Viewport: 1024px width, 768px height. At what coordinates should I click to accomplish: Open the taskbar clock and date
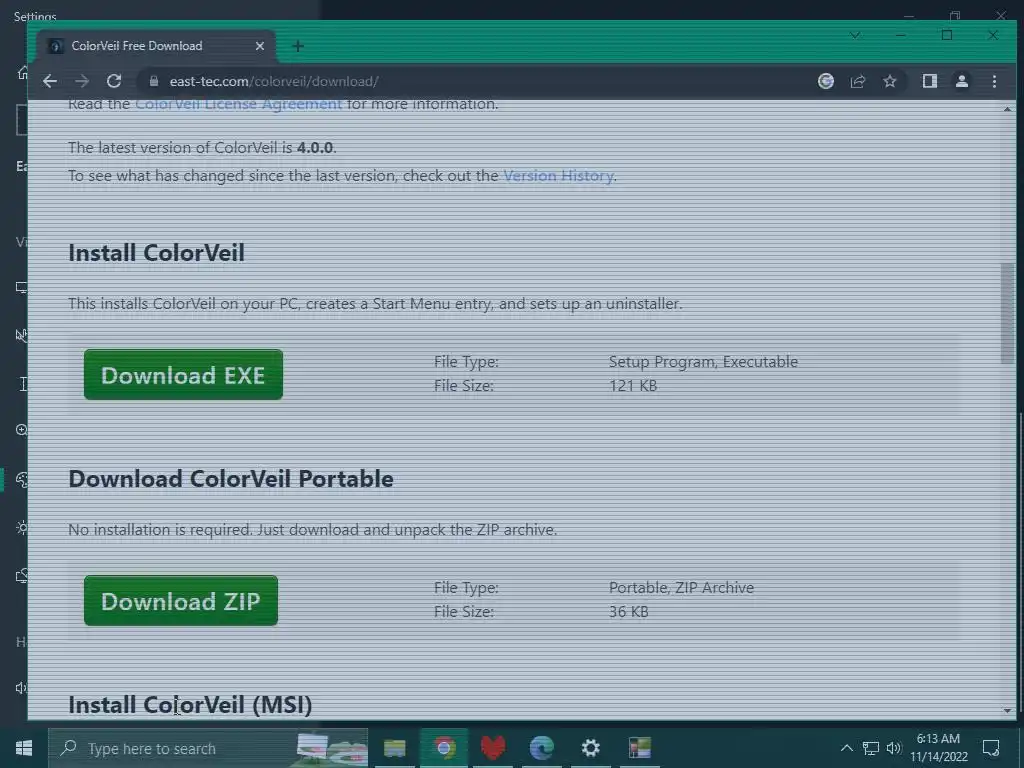tap(938, 748)
